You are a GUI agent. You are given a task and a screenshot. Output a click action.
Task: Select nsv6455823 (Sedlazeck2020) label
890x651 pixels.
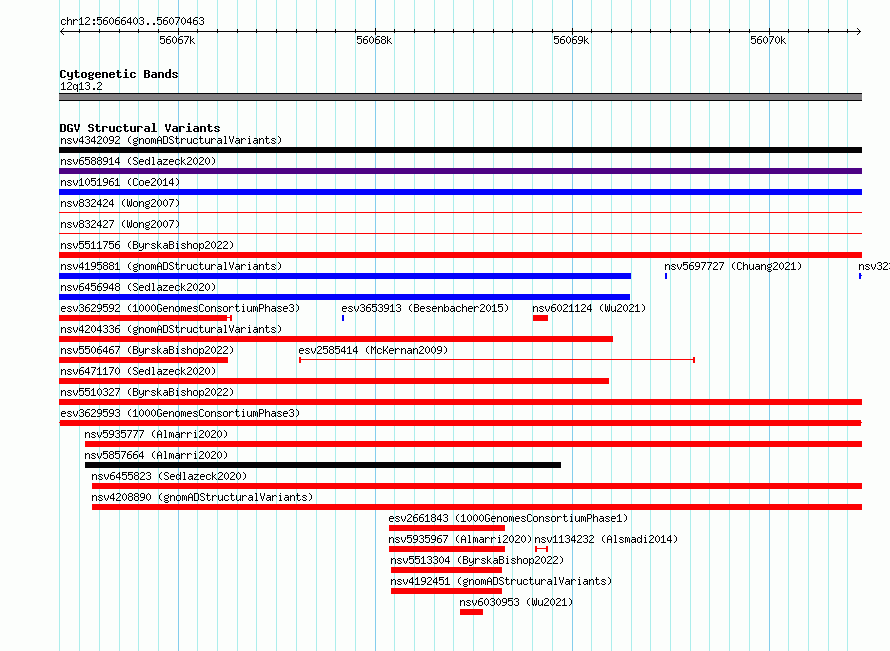169,476
